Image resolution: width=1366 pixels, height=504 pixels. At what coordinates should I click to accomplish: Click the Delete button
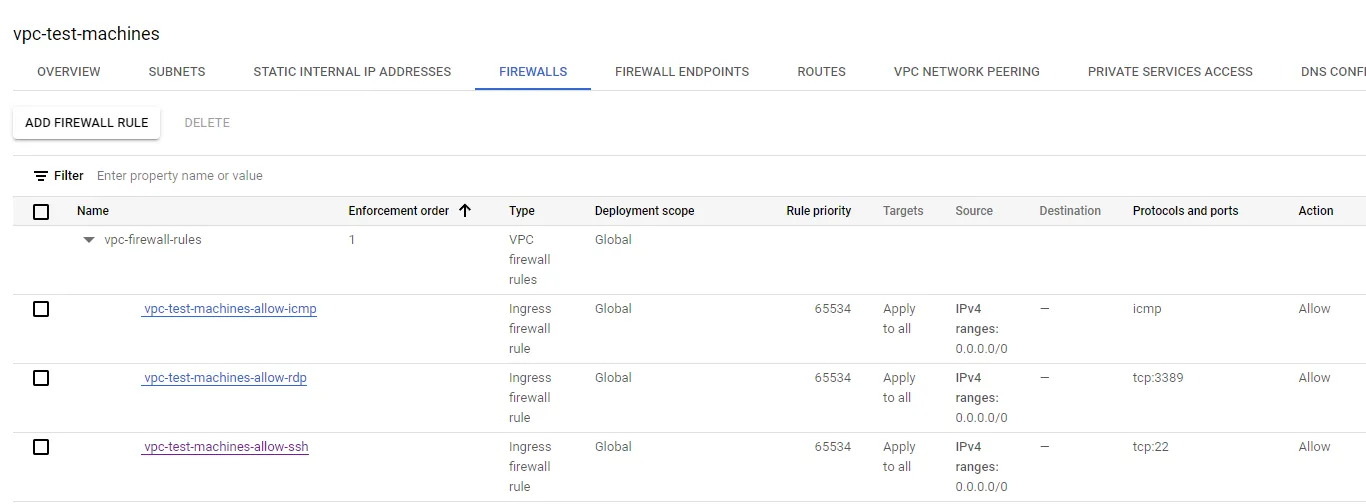207,123
